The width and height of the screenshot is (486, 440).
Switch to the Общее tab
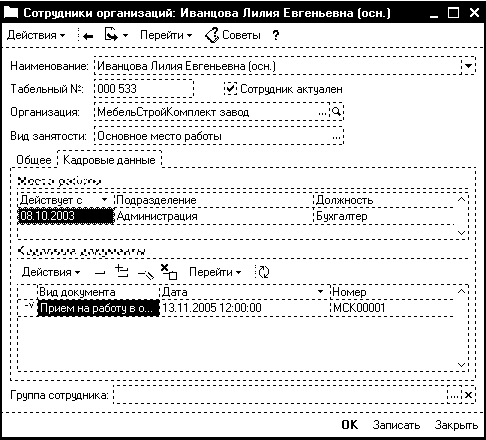34,160
